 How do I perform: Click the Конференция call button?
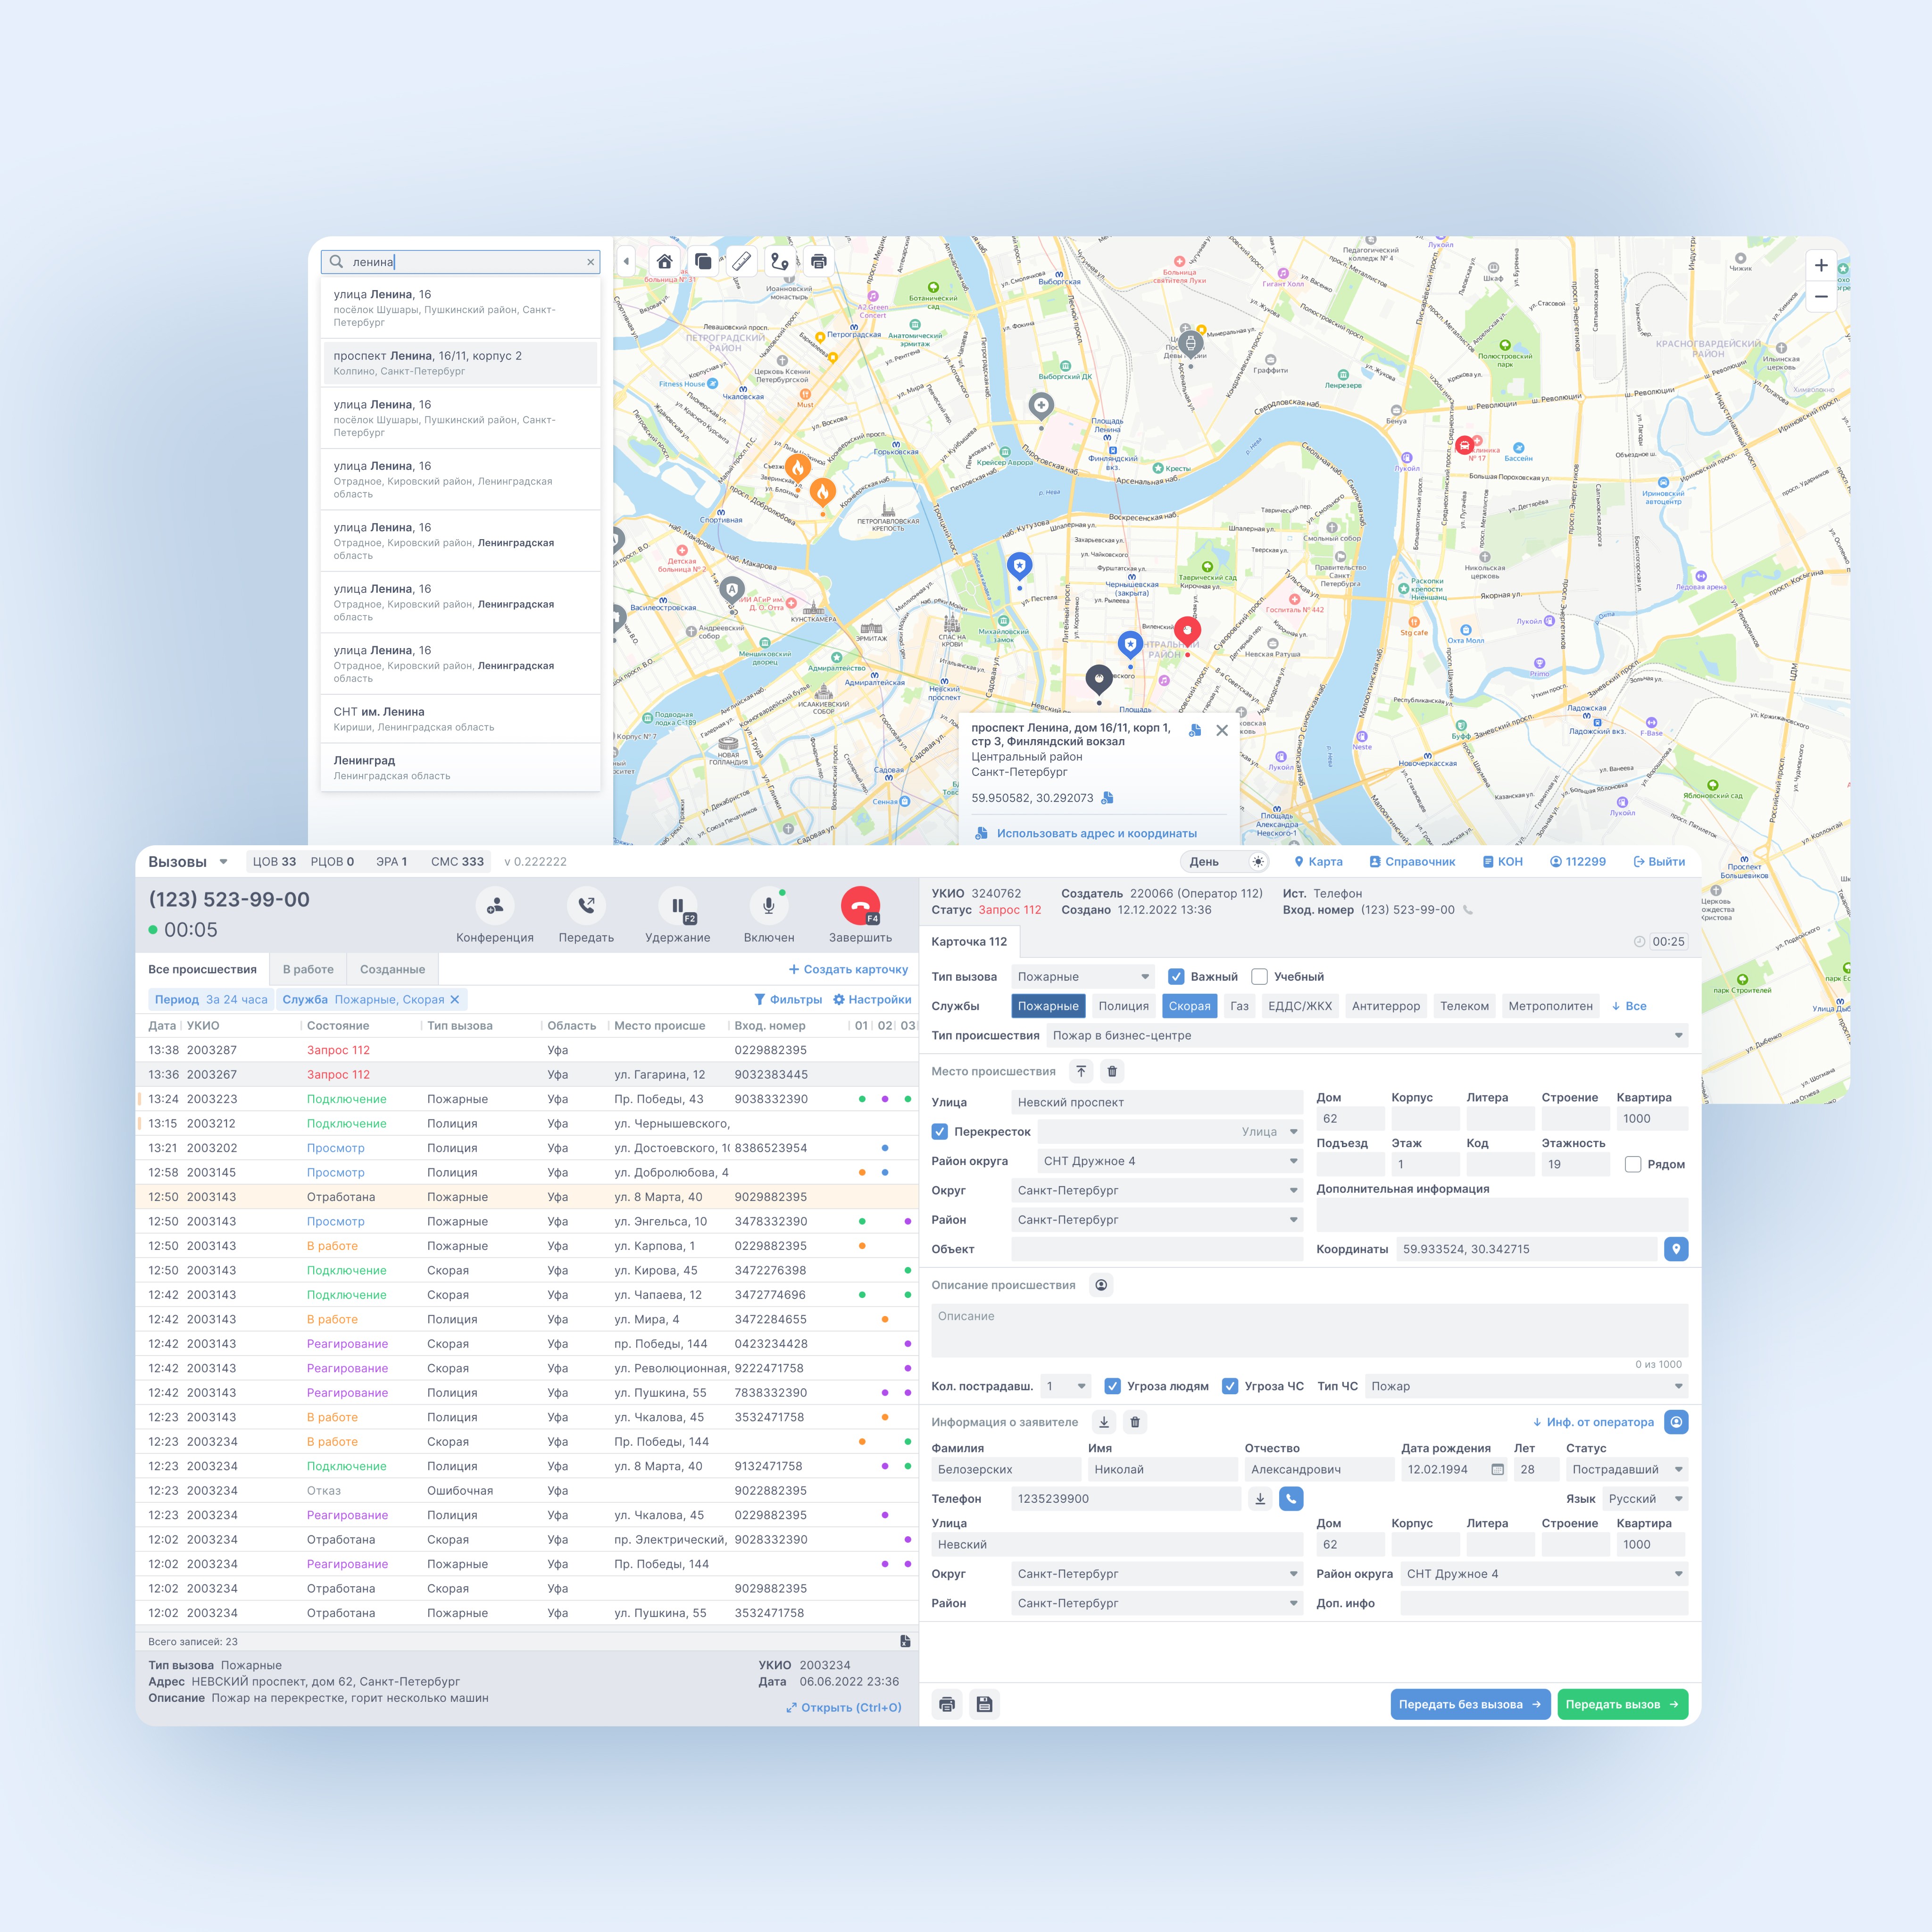[x=495, y=906]
